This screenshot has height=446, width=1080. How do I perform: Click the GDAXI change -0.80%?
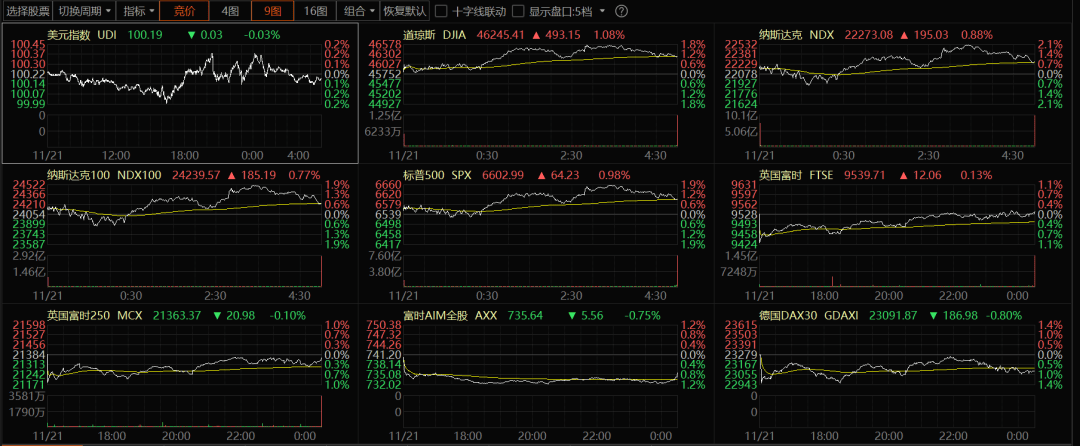1002,315
